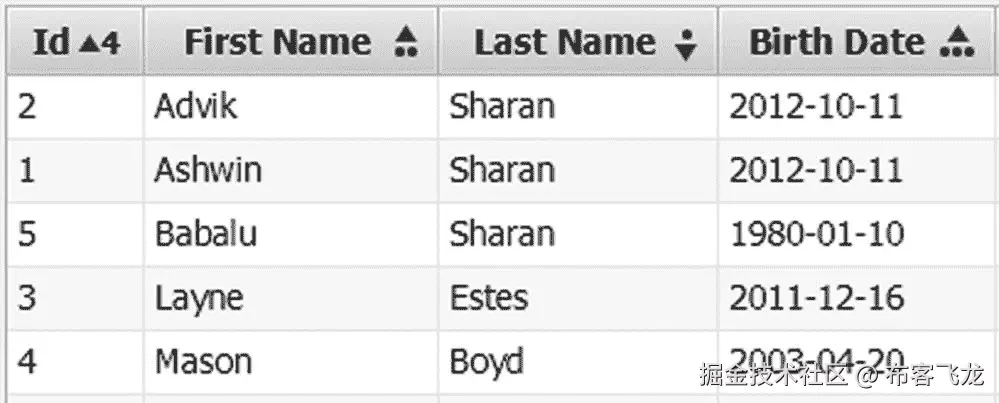Sort by the Birth Date column header
This screenshot has height=403, width=999.
click(x=858, y=41)
